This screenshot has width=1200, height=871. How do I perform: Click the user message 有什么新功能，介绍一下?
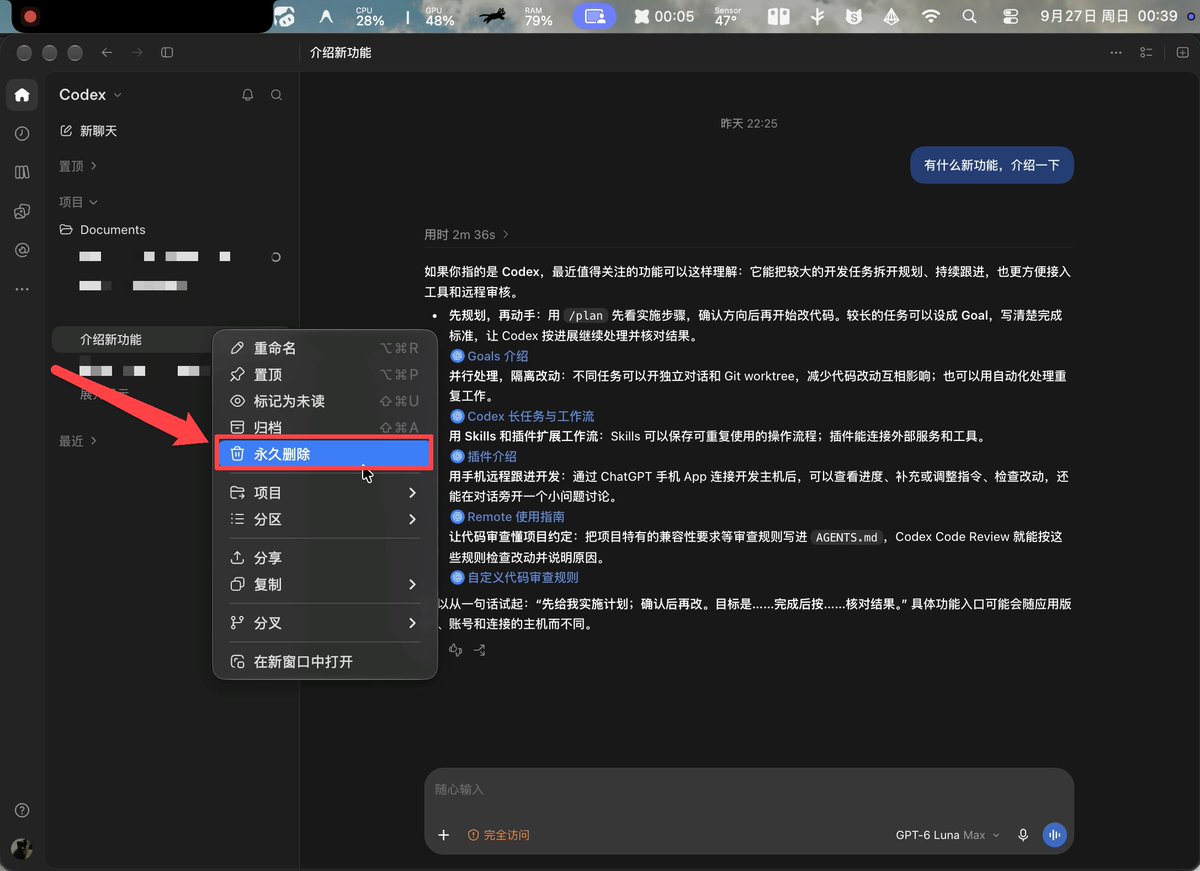point(992,165)
